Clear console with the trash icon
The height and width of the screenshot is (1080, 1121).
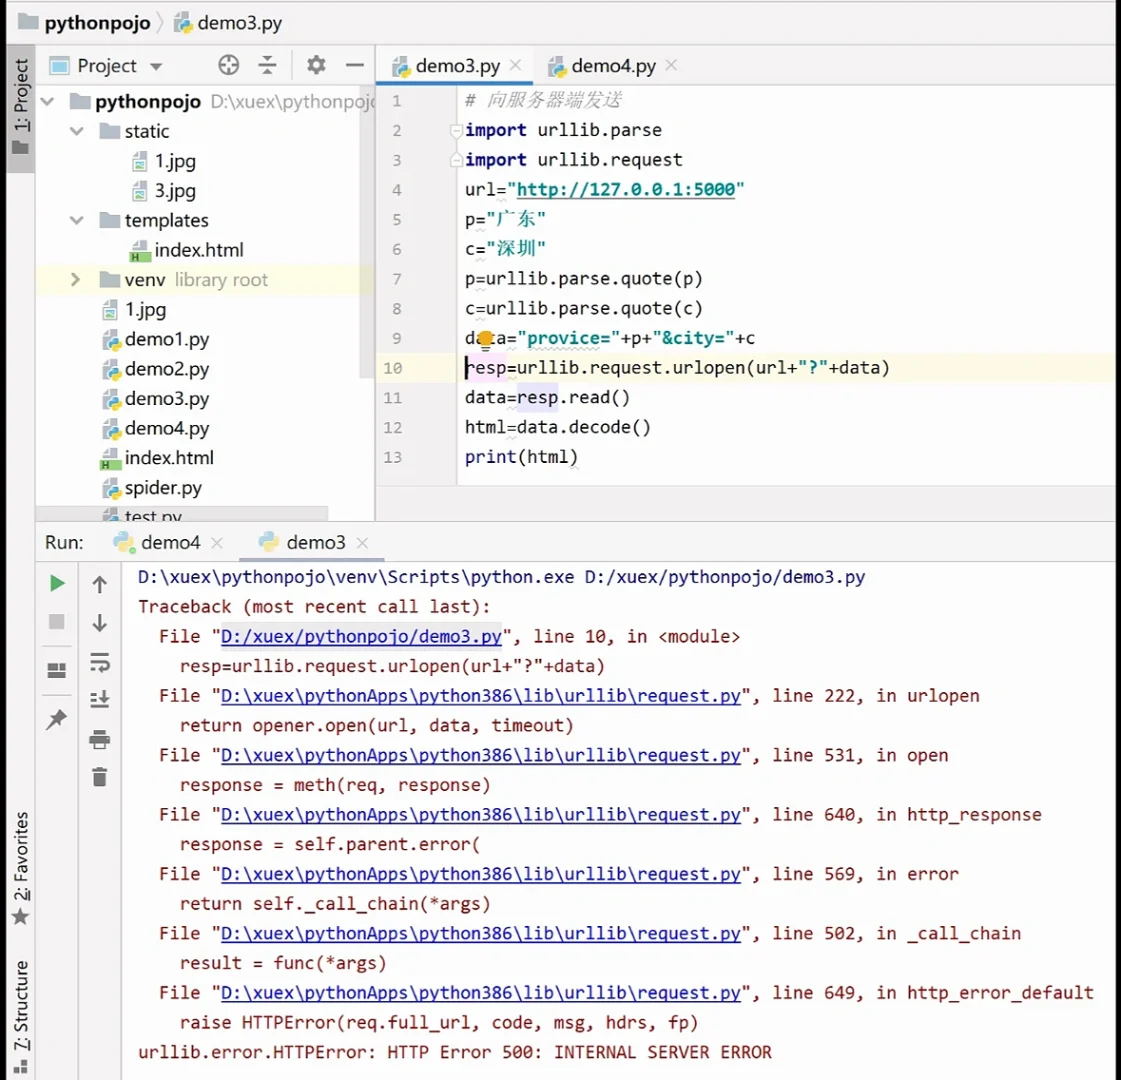pyautogui.click(x=99, y=777)
